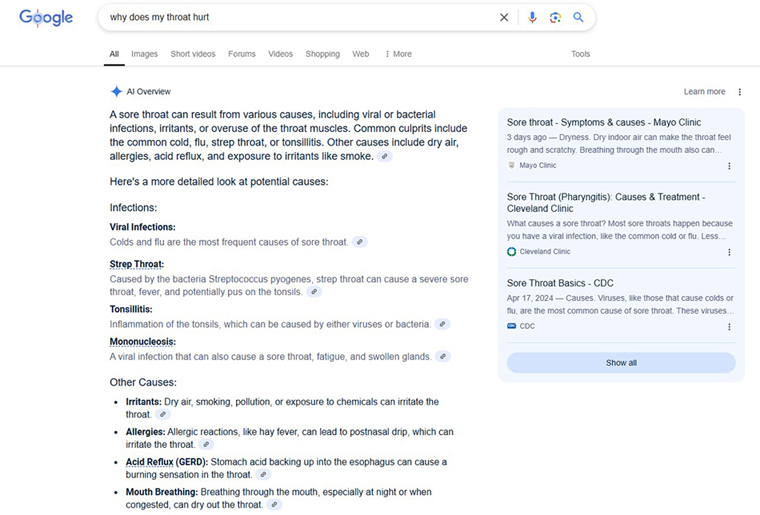This screenshot has height=515, width=760.
Task: Open source link after Mouth Breathing bullet
Action: point(274,504)
